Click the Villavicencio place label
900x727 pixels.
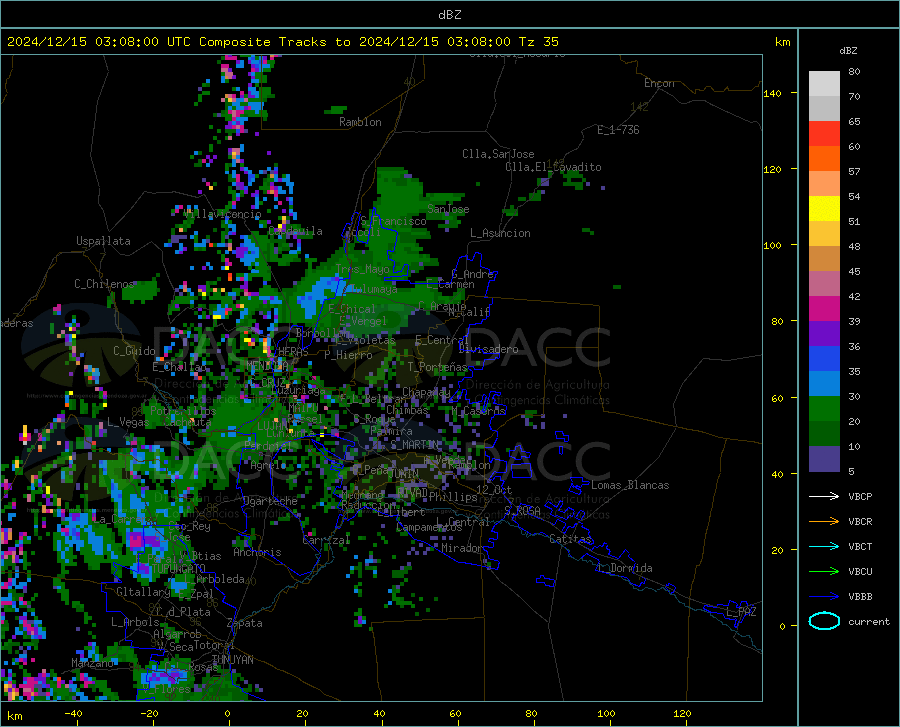click(x=223, y=214)
